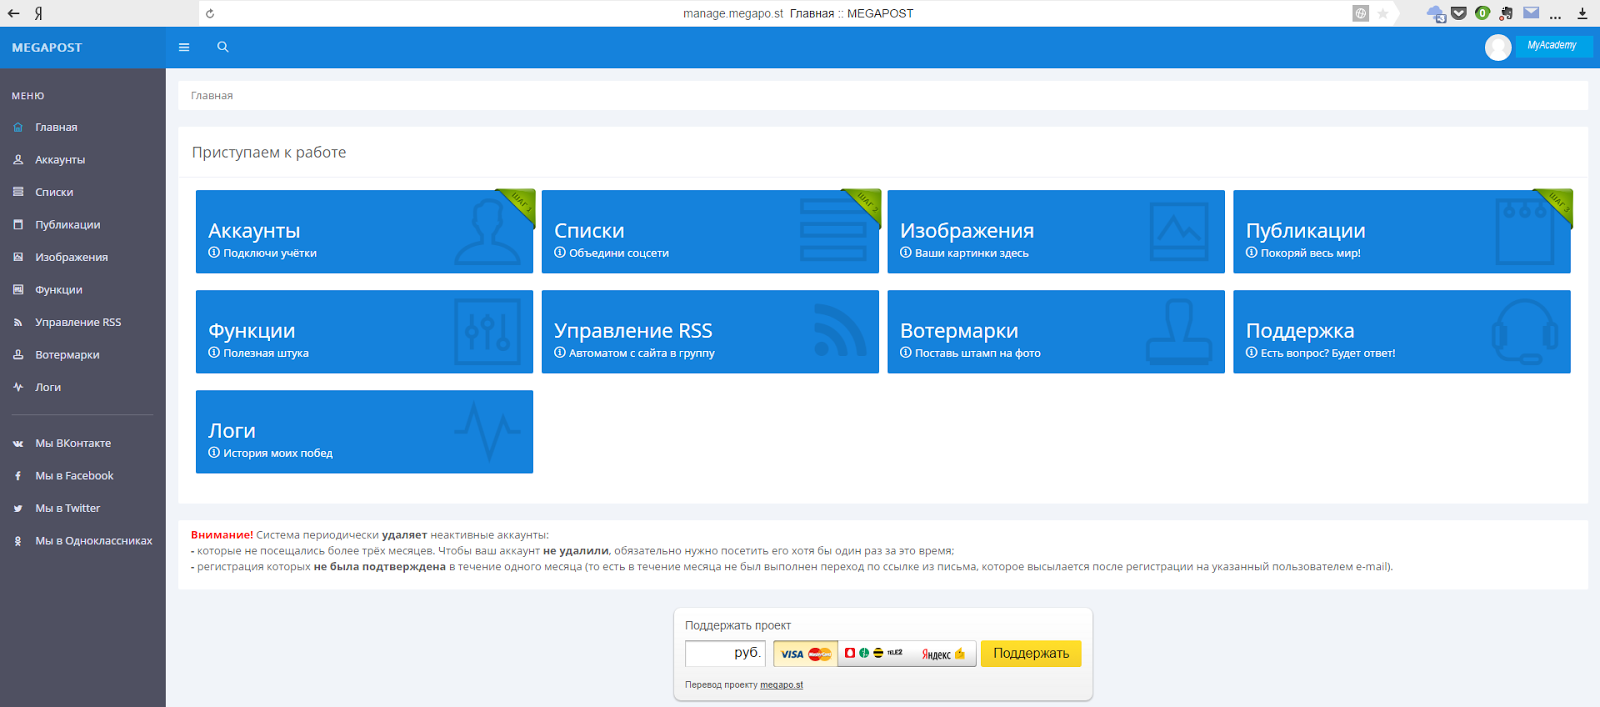Open Аккаунты in the sidebar menu
The image size is (1600, 707).
click(60, 160)
